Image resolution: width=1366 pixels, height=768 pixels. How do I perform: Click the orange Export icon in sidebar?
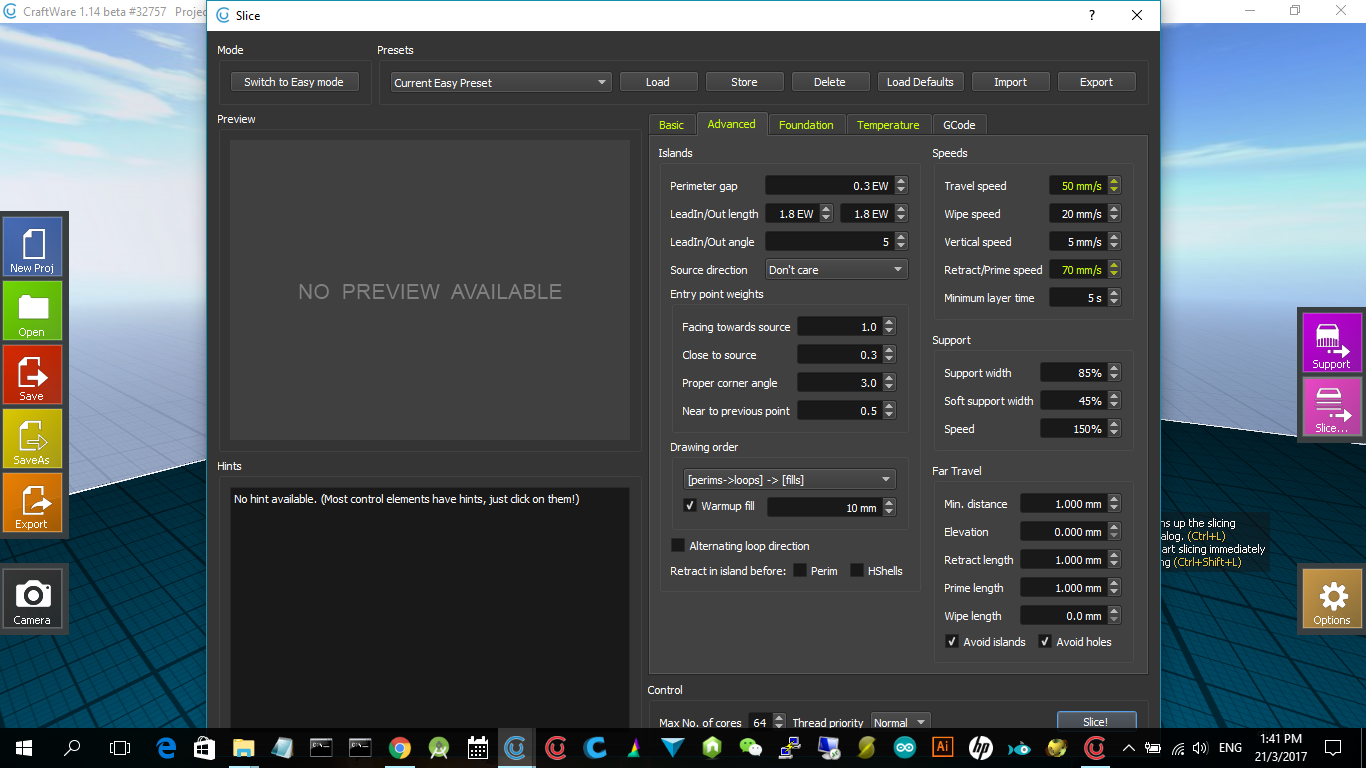pyautogui.click(x=33, y=502)
